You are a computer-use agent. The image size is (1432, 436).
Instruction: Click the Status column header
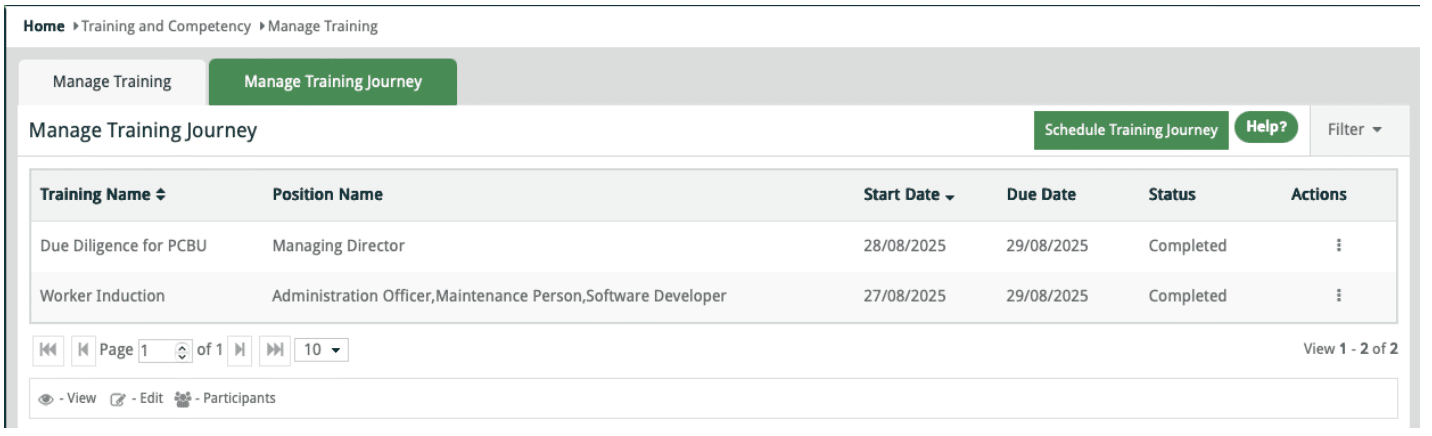[1171, 195]
